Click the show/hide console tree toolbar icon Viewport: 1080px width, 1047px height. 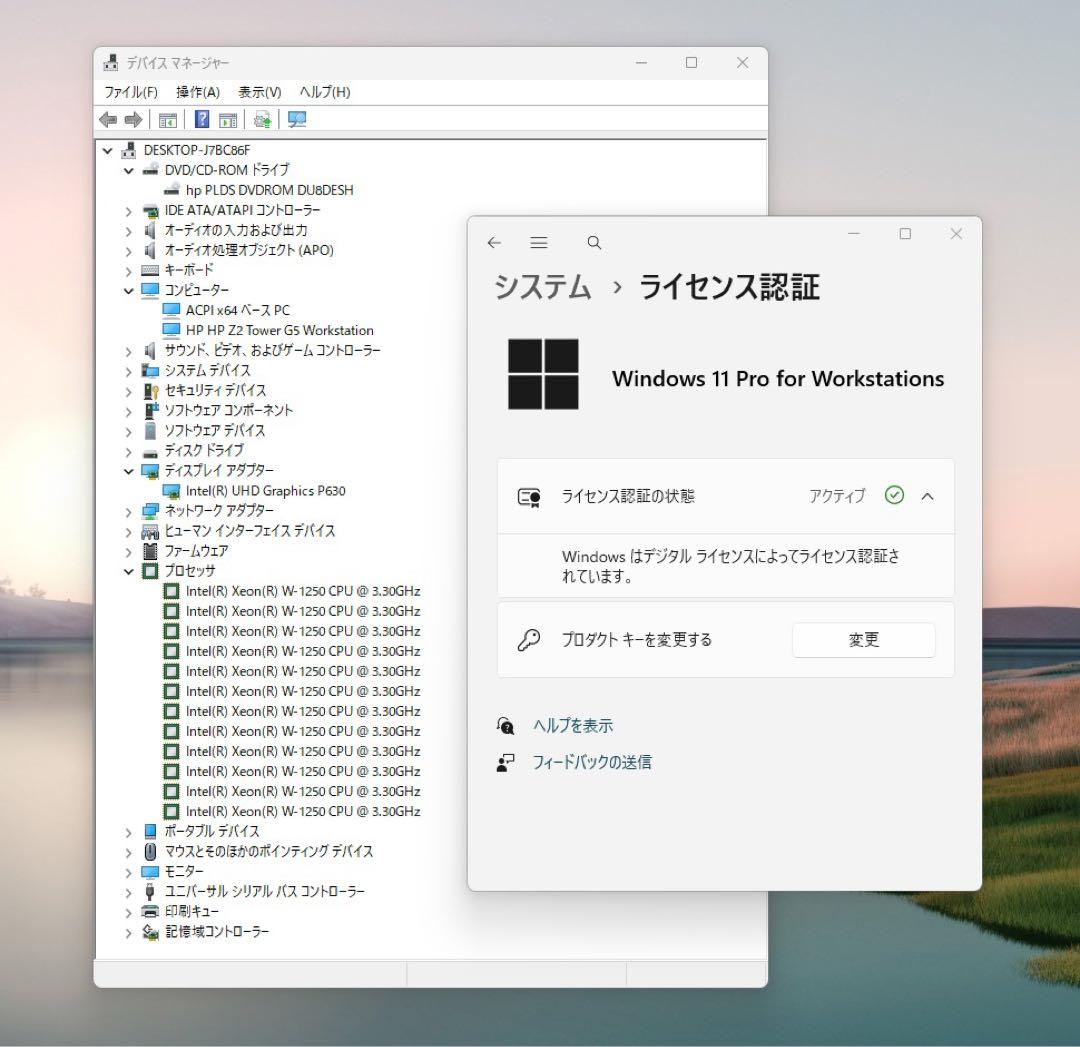pyautogui.click(x=167, y=120)
